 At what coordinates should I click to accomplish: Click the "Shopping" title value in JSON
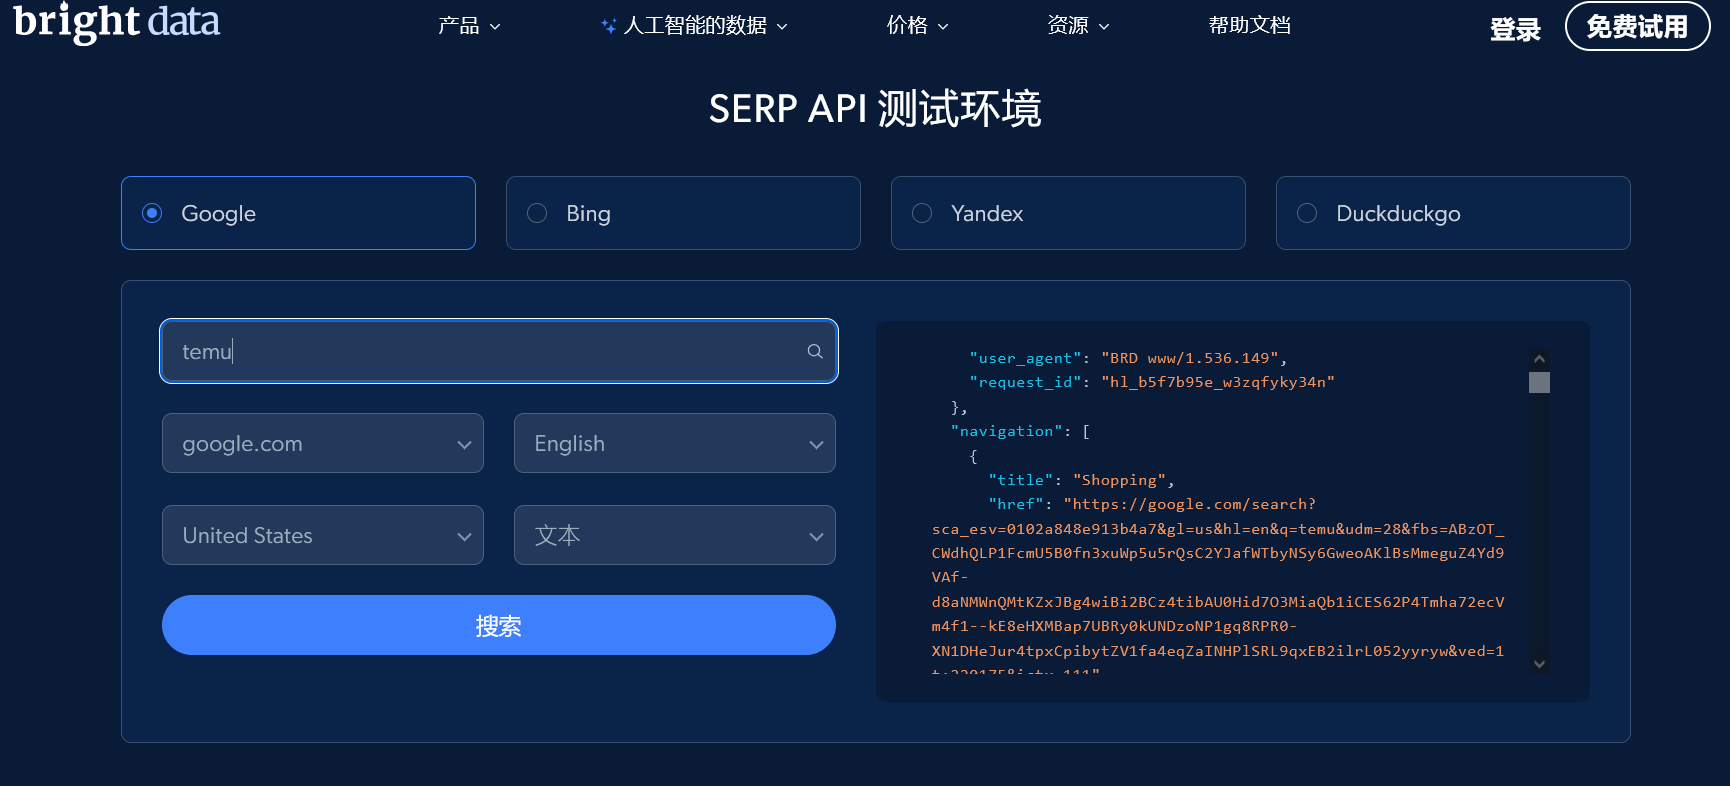[1119, 480]
